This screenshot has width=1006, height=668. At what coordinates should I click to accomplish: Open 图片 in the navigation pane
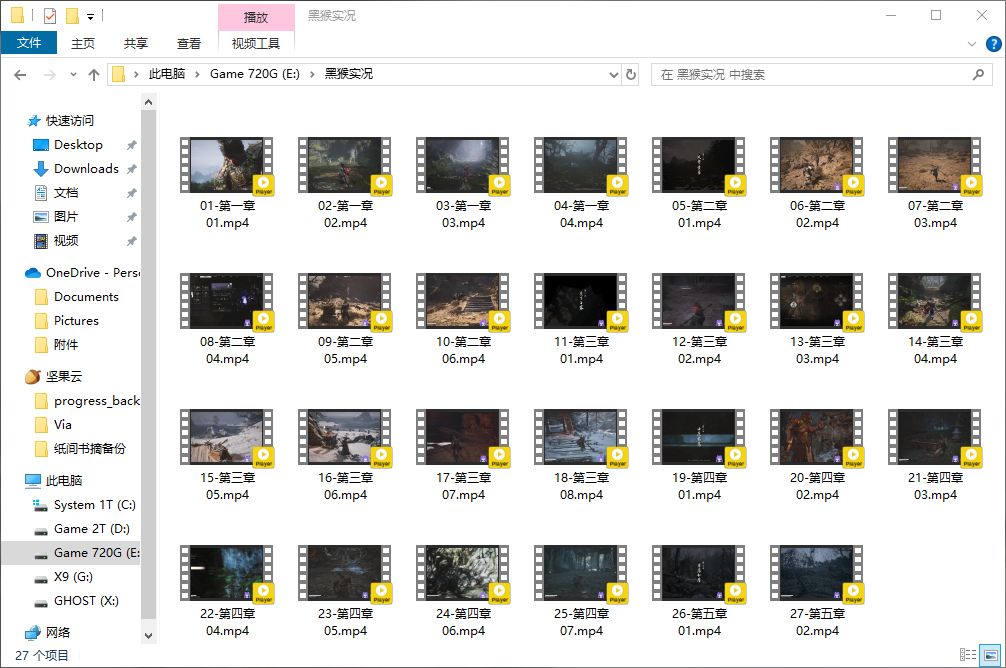point(65,217)
